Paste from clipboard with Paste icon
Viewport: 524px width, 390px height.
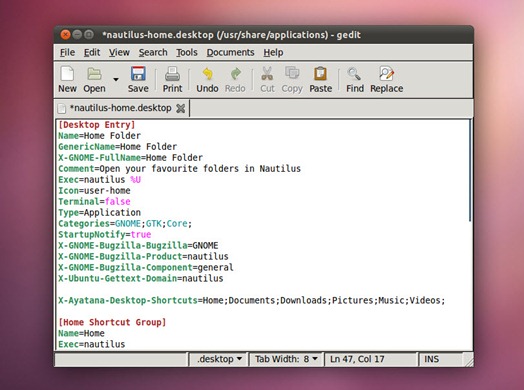(x=320, y=74)
